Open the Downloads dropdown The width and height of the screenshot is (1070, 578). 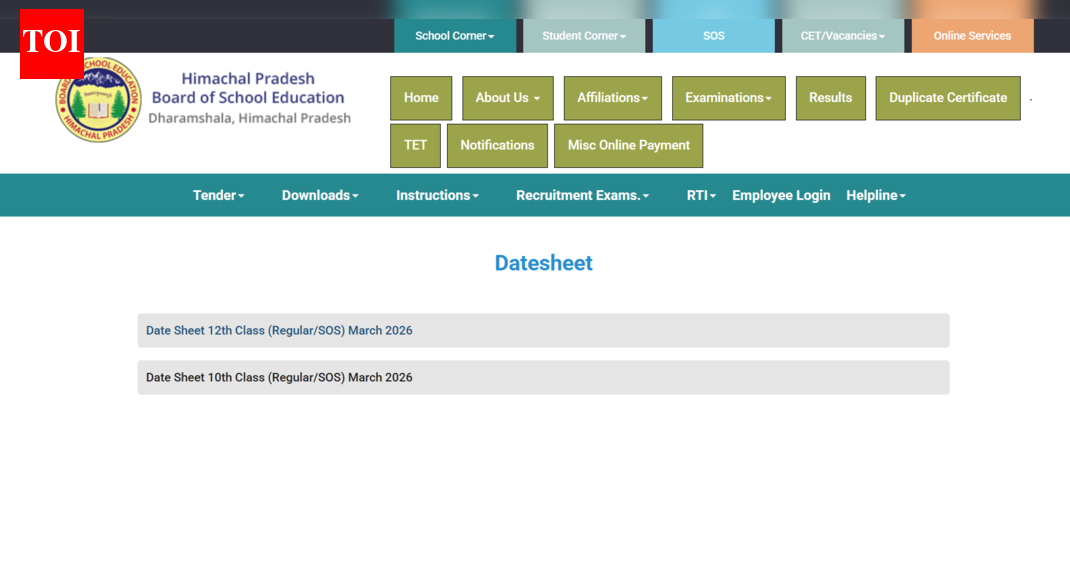pyautogui.click(x=319, y=195)
